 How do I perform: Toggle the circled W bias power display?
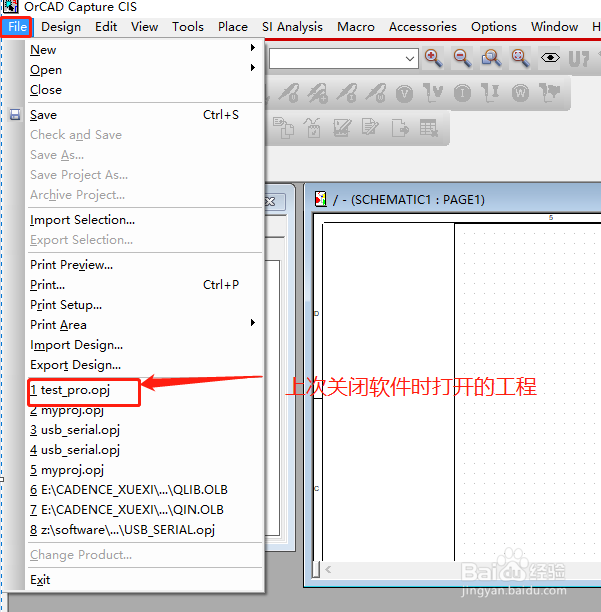520,94
